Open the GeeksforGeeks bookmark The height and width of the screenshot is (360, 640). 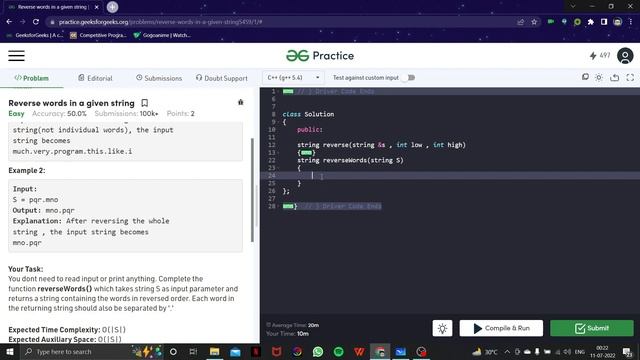pyautogui.click(x=35, y=36)
